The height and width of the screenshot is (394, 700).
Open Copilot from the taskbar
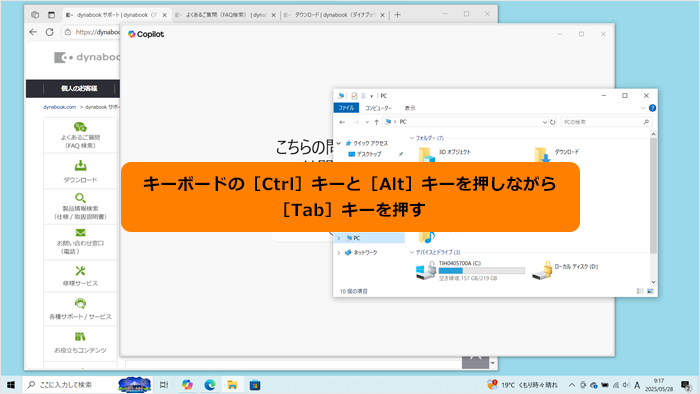(187, 385)
